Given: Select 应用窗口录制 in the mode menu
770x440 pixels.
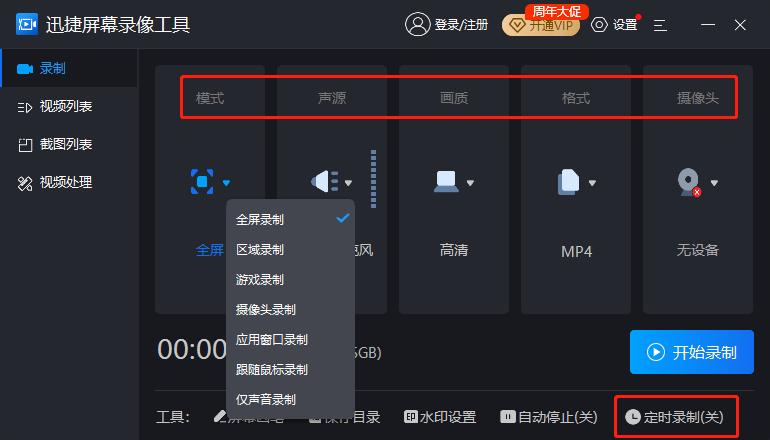Looking at the screenshot, I should point(290,339).
